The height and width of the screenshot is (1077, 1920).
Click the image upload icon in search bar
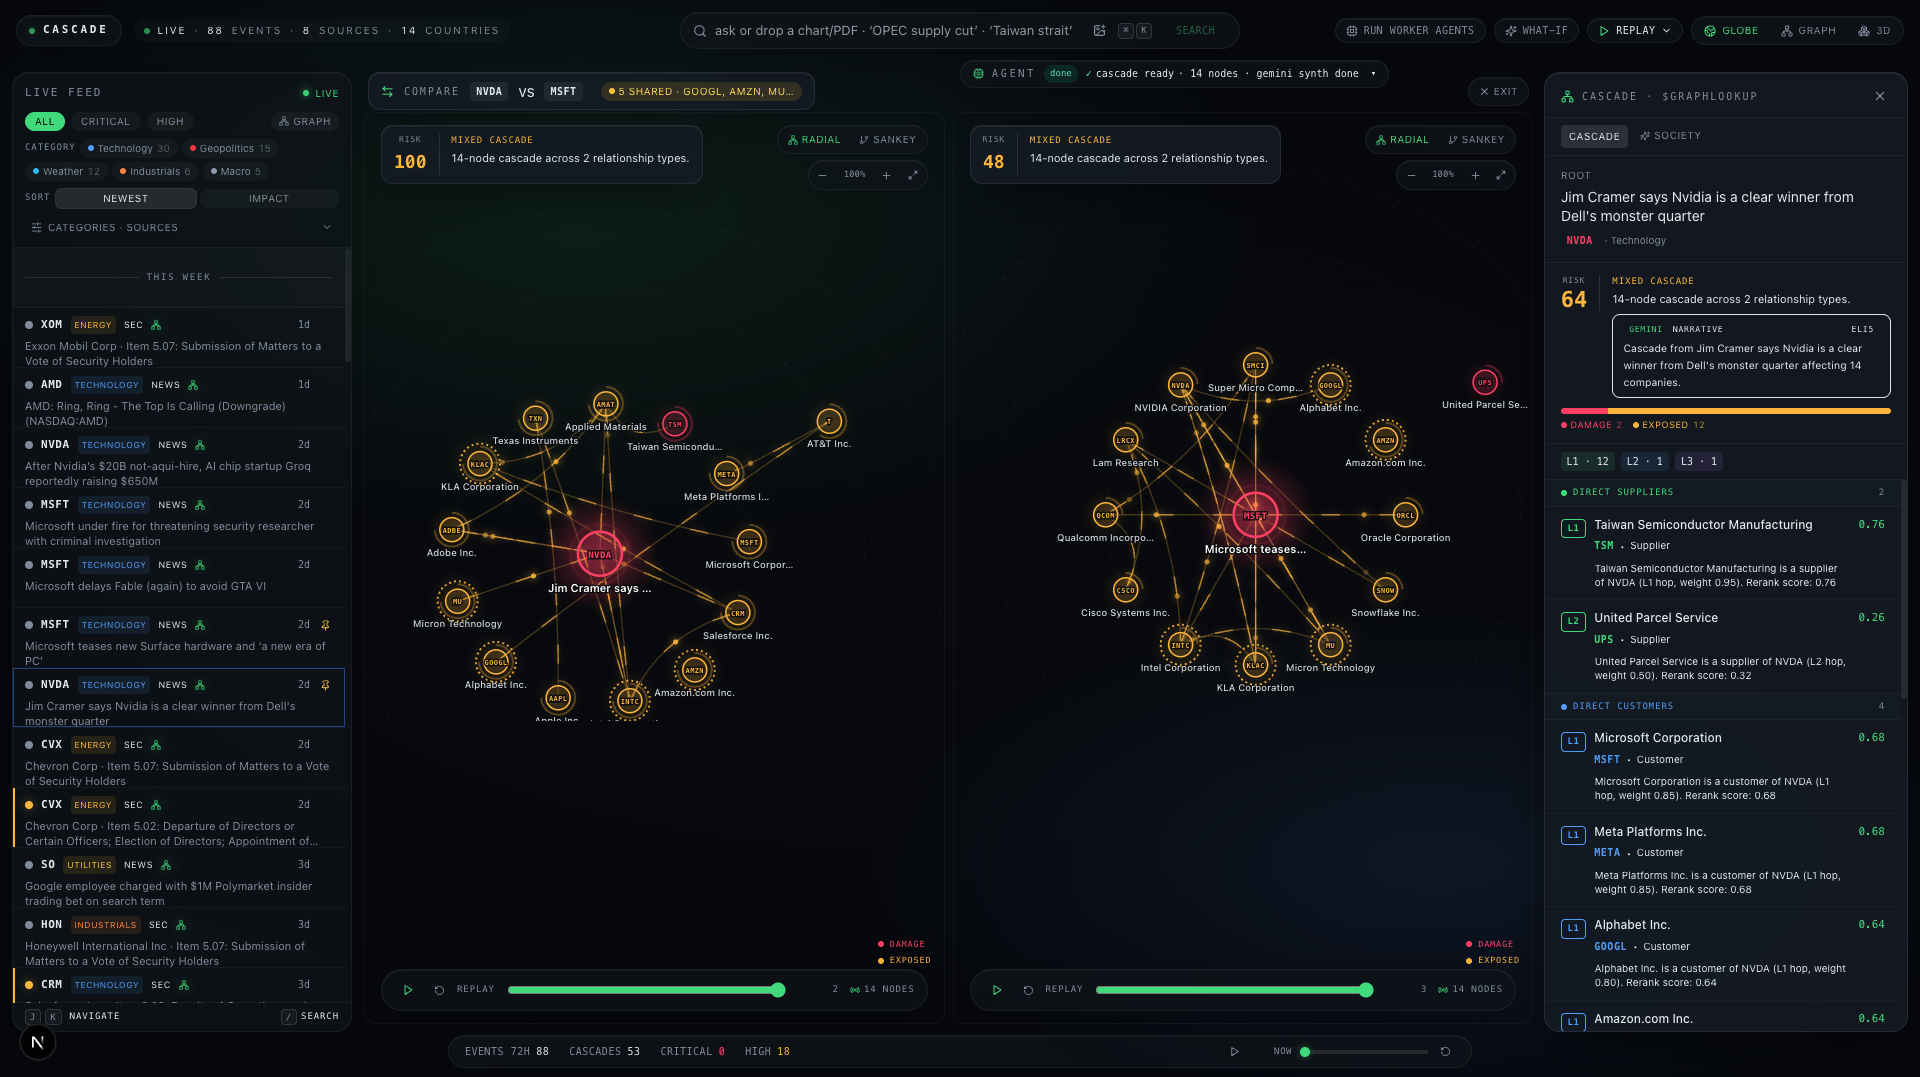click(1099, 31)
